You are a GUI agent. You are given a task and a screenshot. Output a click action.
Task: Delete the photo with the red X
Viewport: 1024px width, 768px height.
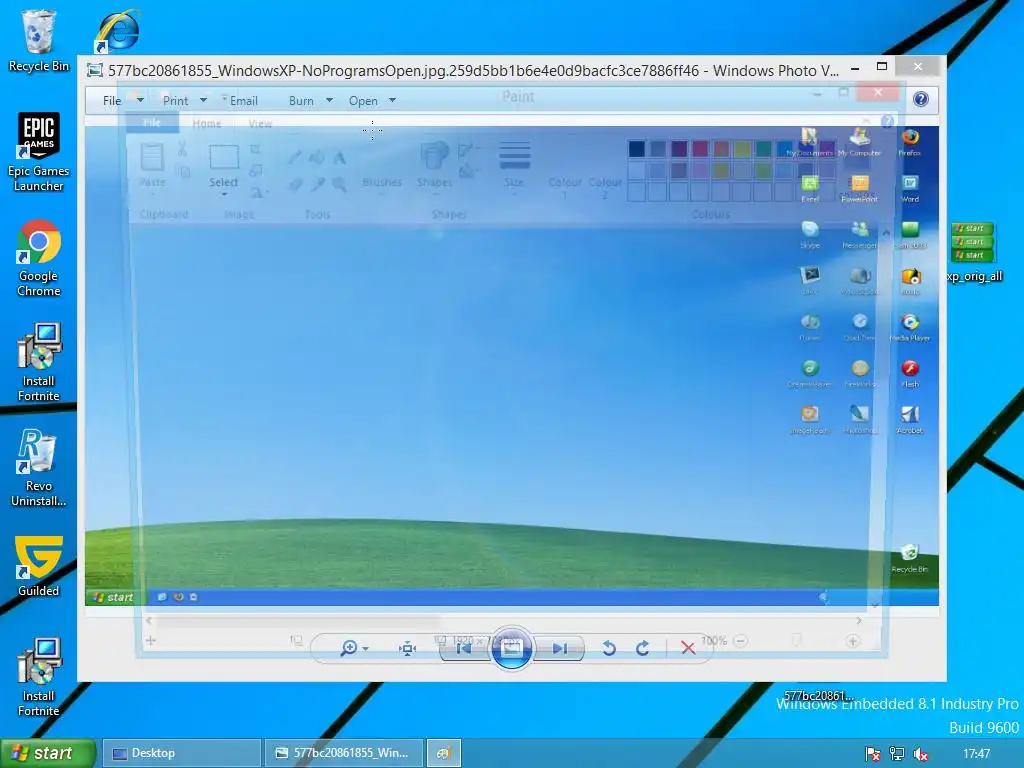(688, 648)
